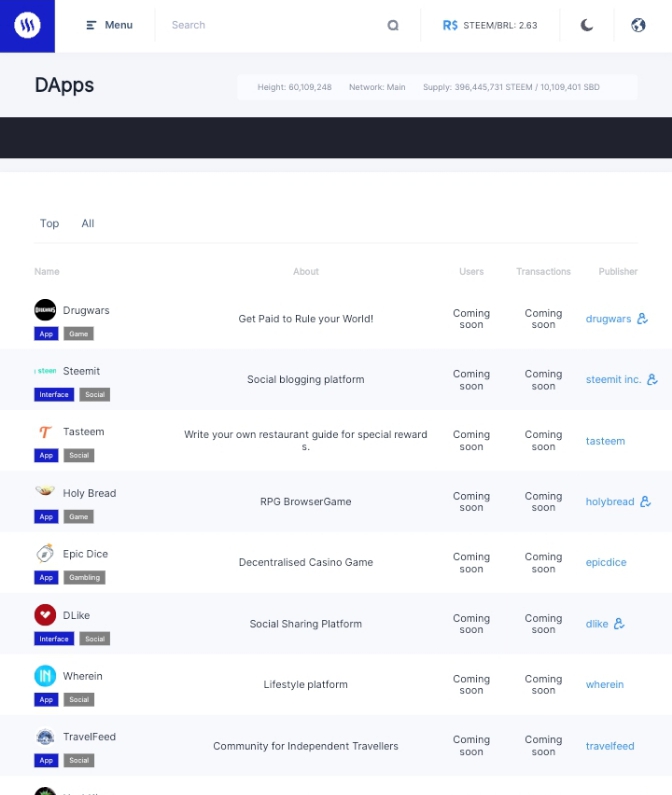Viewport: 672px width, 795px height.
Task: Click the Supply STEEM / SBD stat
Action: (x=511, y=87)
